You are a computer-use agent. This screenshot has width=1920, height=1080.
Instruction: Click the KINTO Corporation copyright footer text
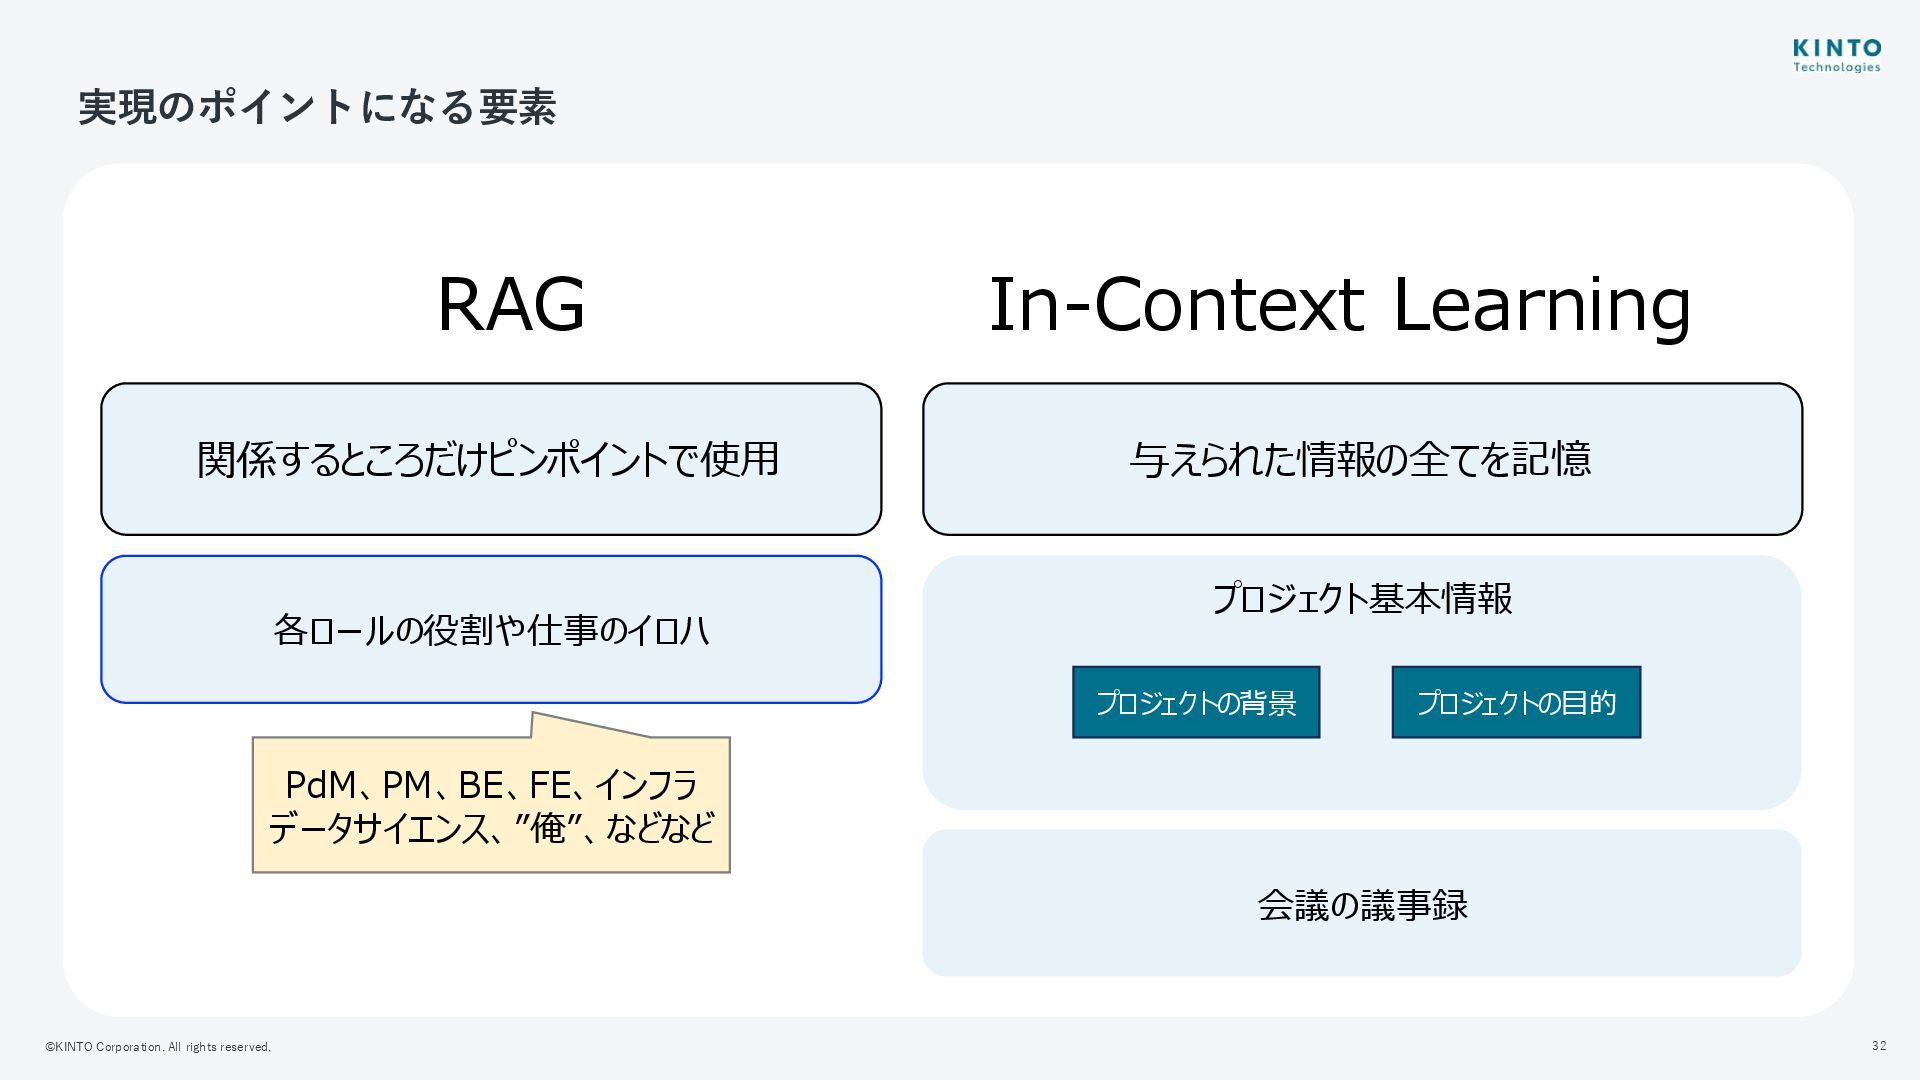pyautogui.click(x=158, y=1047)
